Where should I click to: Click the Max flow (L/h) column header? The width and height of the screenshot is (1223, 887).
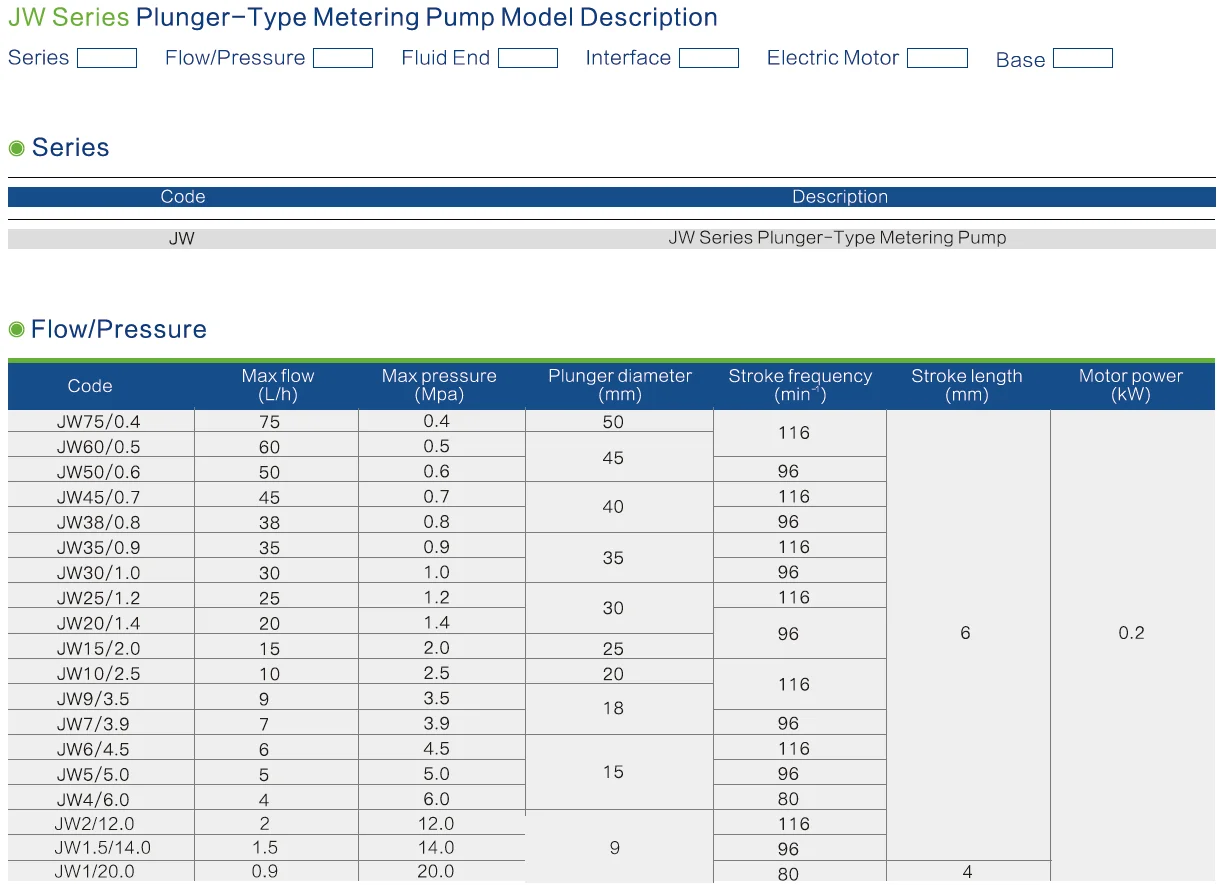tap(277, 385)
